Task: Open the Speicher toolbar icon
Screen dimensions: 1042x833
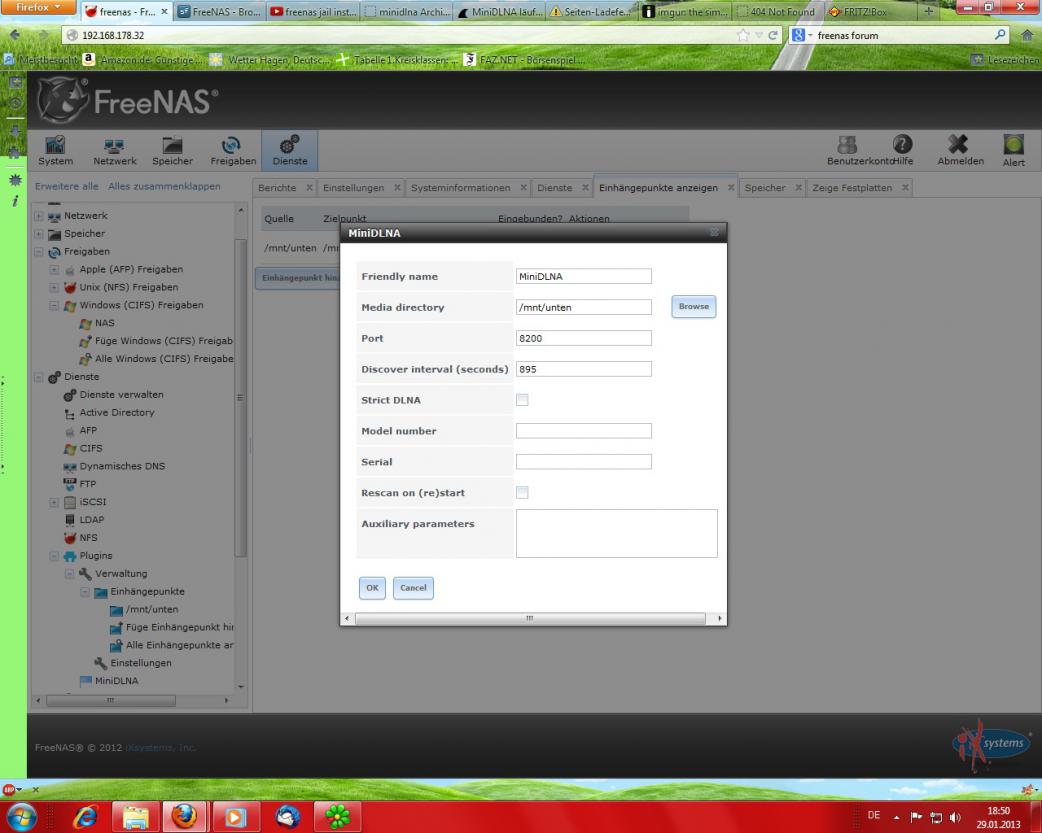Action: tap(172, 150)
